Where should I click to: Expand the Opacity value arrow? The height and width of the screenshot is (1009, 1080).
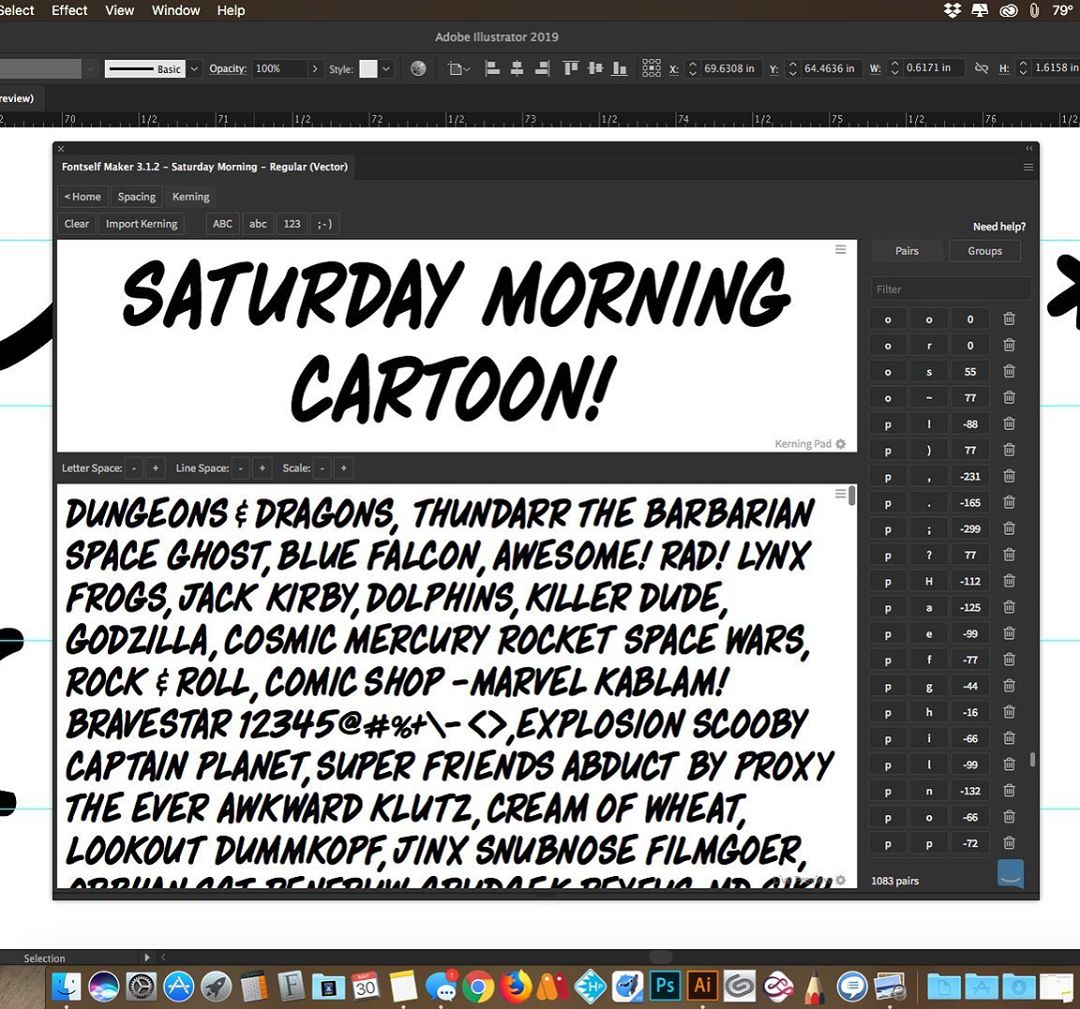315,68
